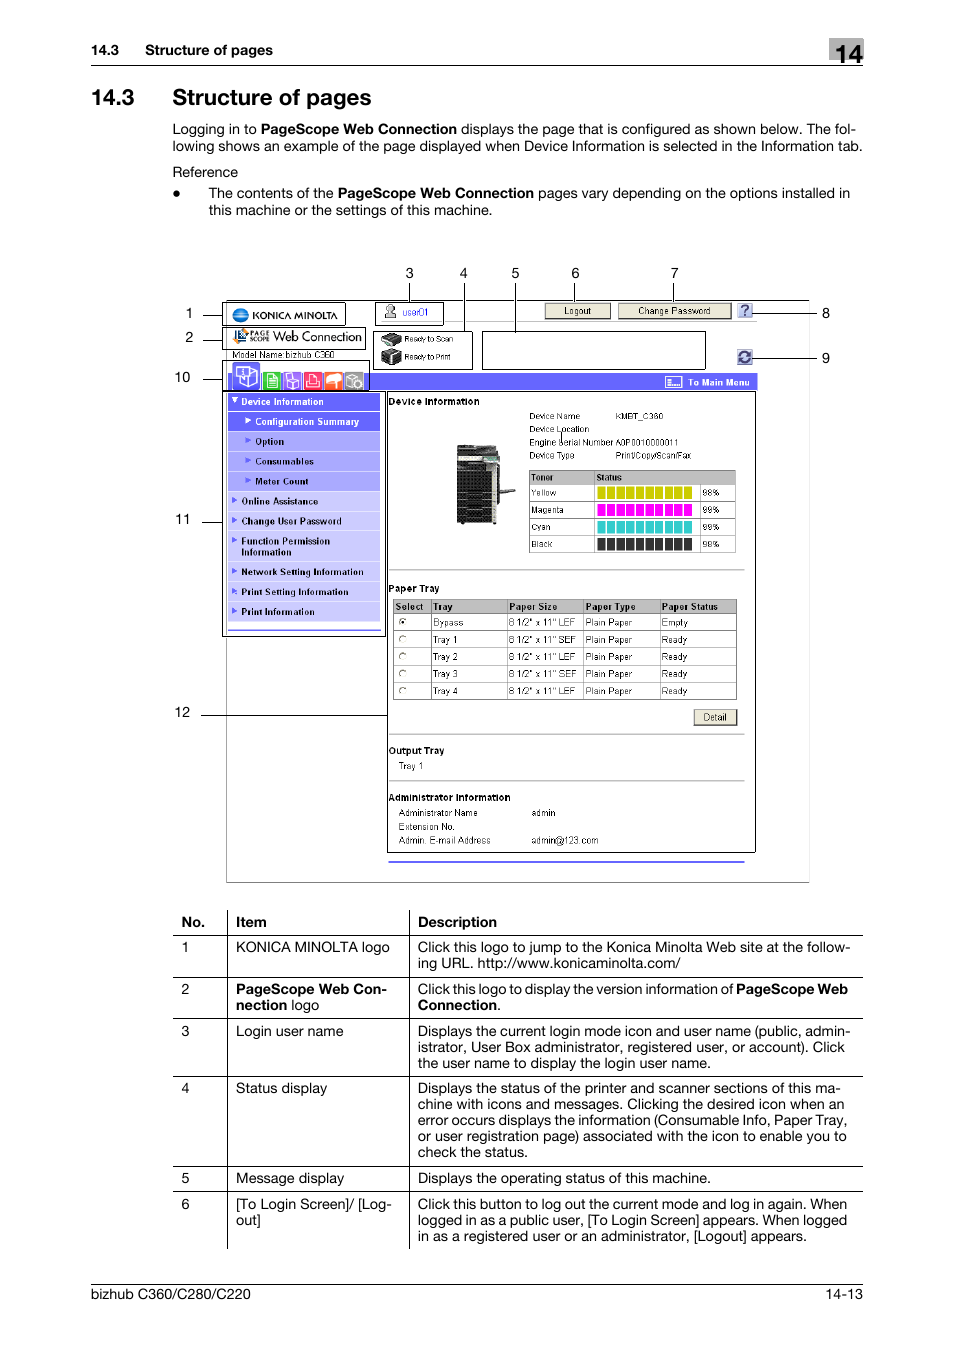Open the purple Box tab icon
Image resolution: width=954 pixels, height=1350 pixels.
click(292, 380)
